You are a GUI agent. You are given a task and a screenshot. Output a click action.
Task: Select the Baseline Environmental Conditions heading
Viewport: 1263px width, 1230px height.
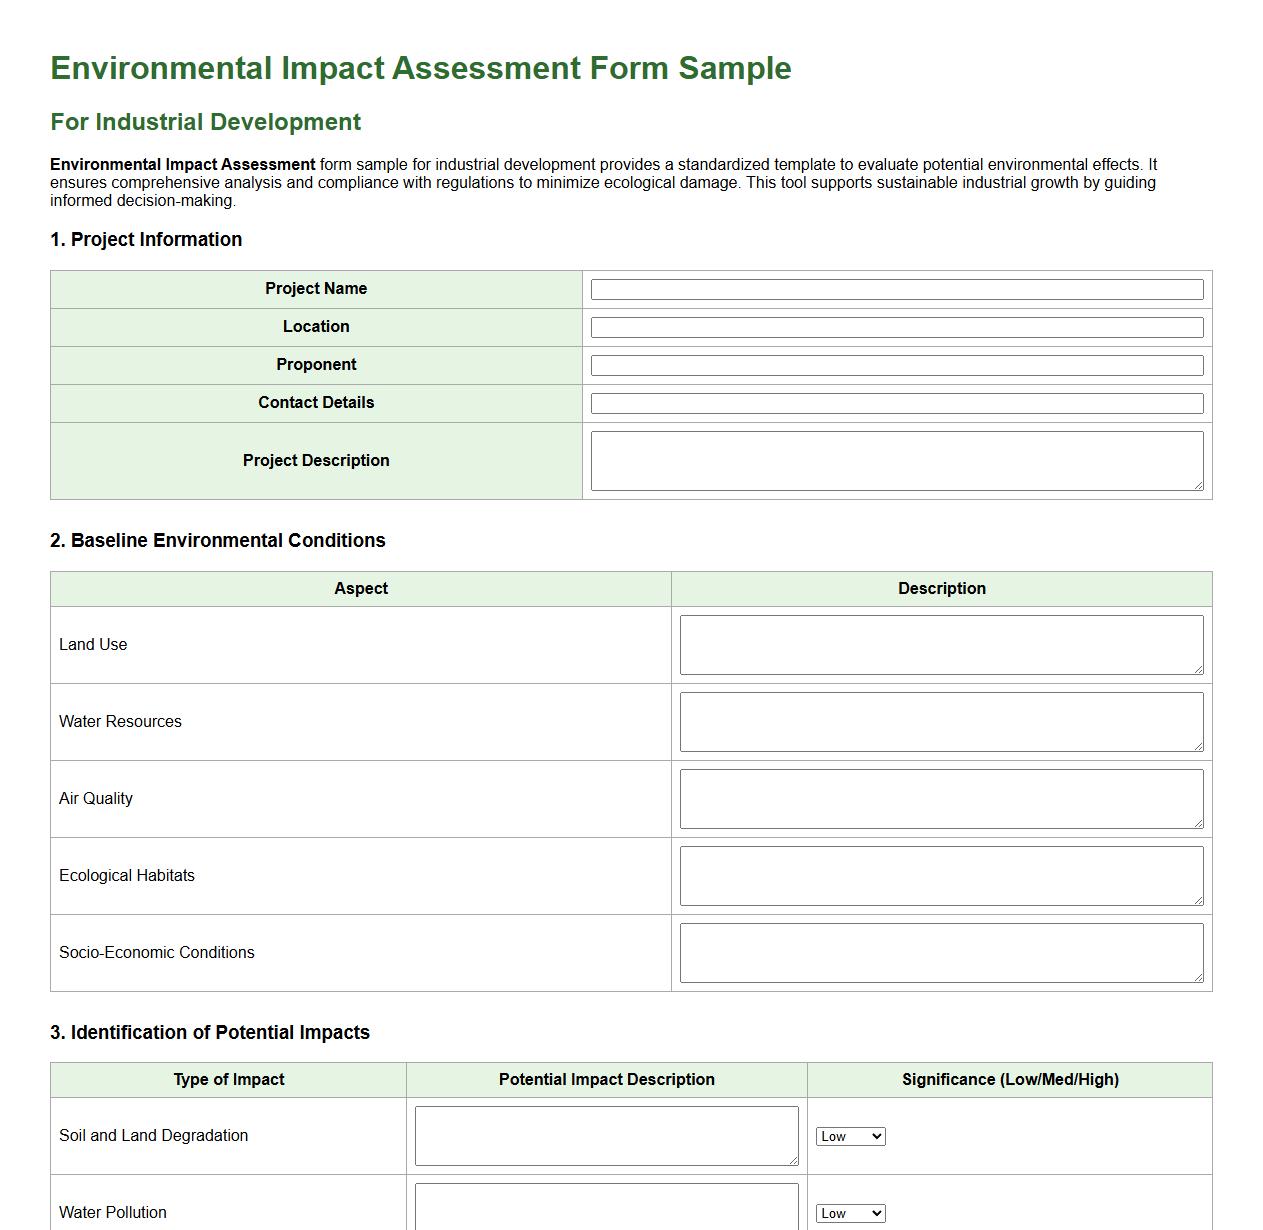tap(218, 540)
